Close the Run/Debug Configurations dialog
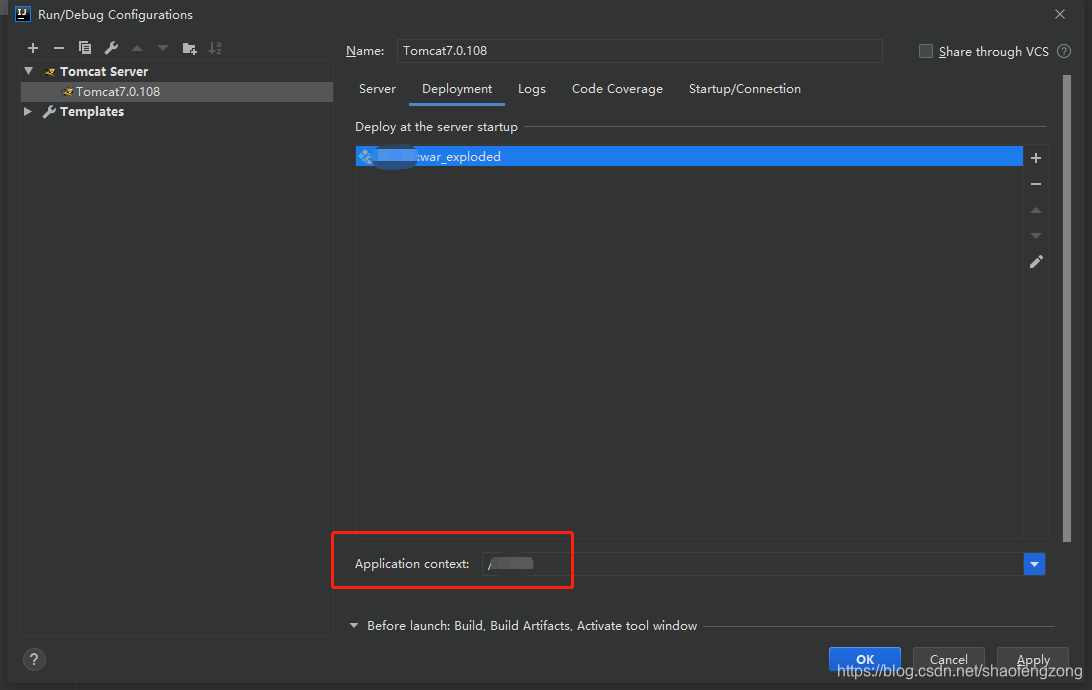This screenshot has height=690, width=1092. coord(1059,14)
